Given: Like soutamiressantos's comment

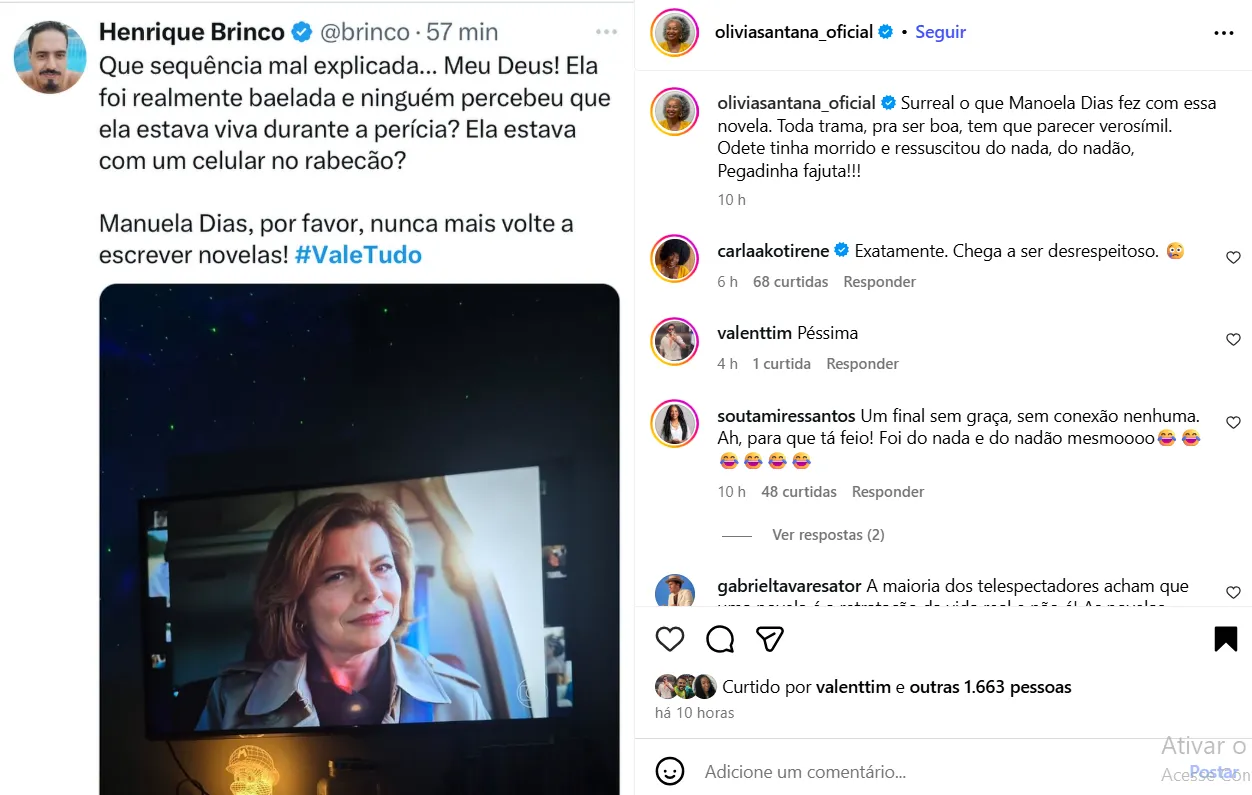Looking at the screenshot, I should [1233, 423].
